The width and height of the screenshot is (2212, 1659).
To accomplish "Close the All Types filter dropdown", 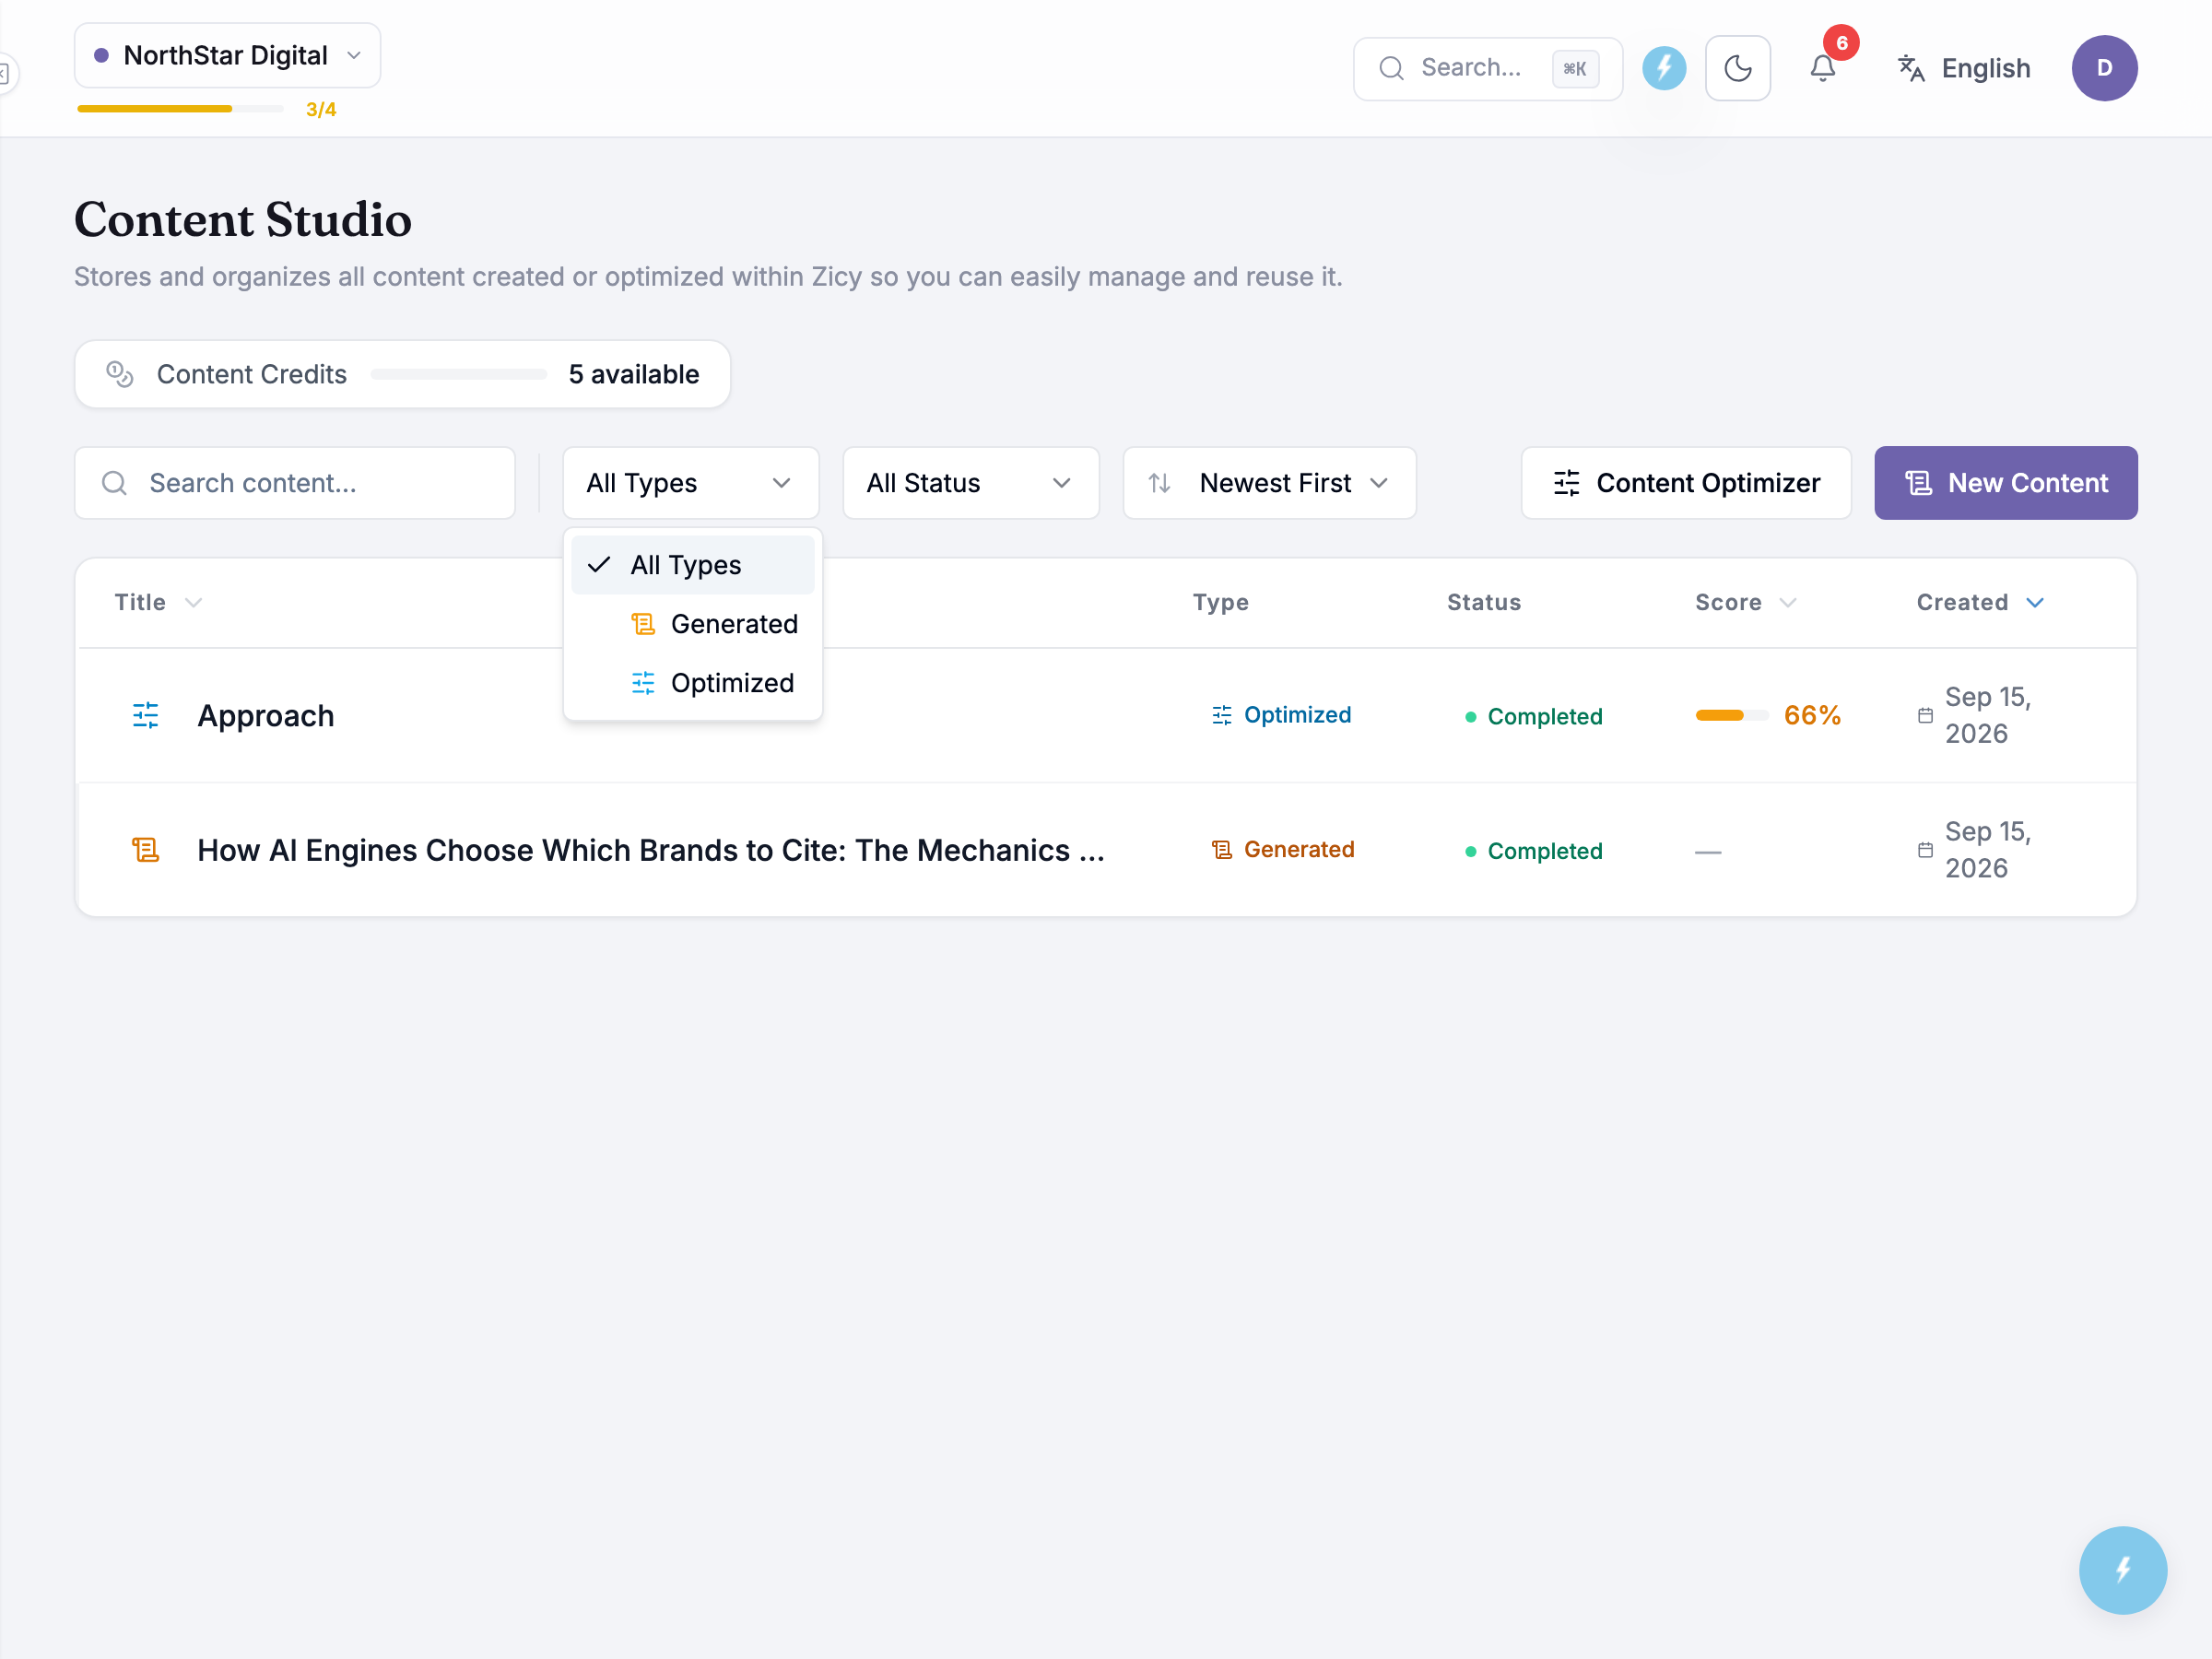I will pyautogui.click(x=691, y=483).
